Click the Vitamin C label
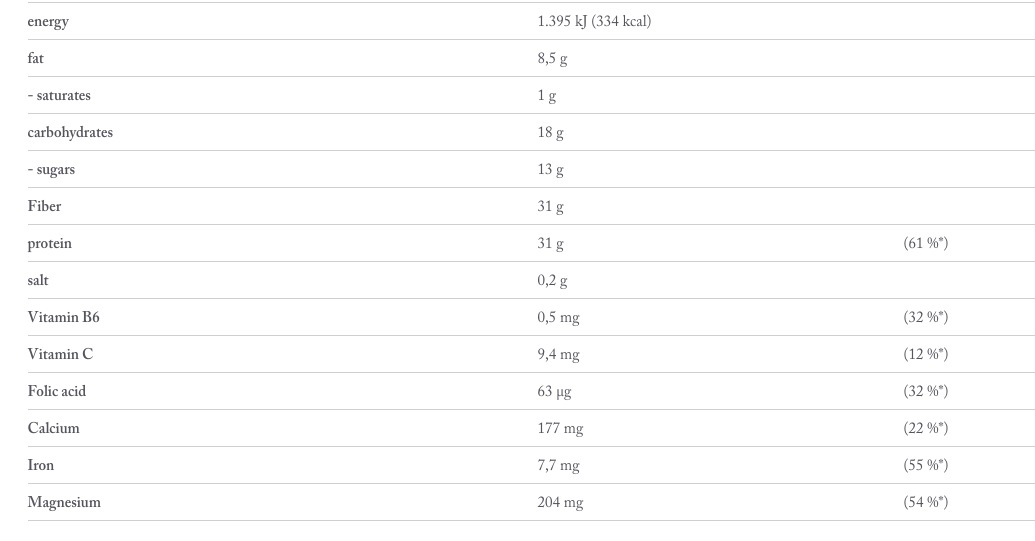The height and width of the screenshot is (541, 1035). [x=60, y=354]
